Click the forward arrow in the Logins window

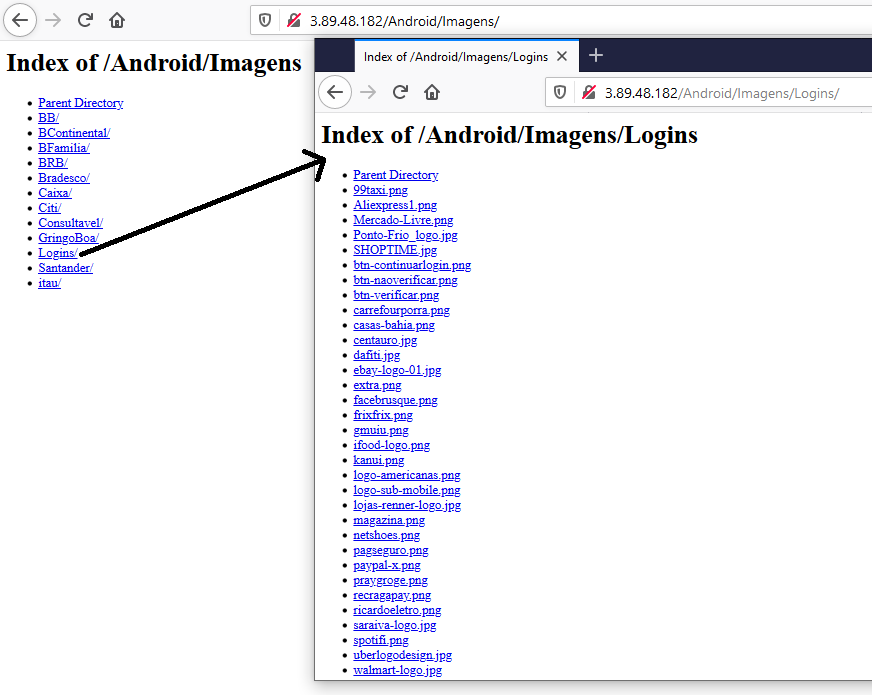click(x=368, y=92)
